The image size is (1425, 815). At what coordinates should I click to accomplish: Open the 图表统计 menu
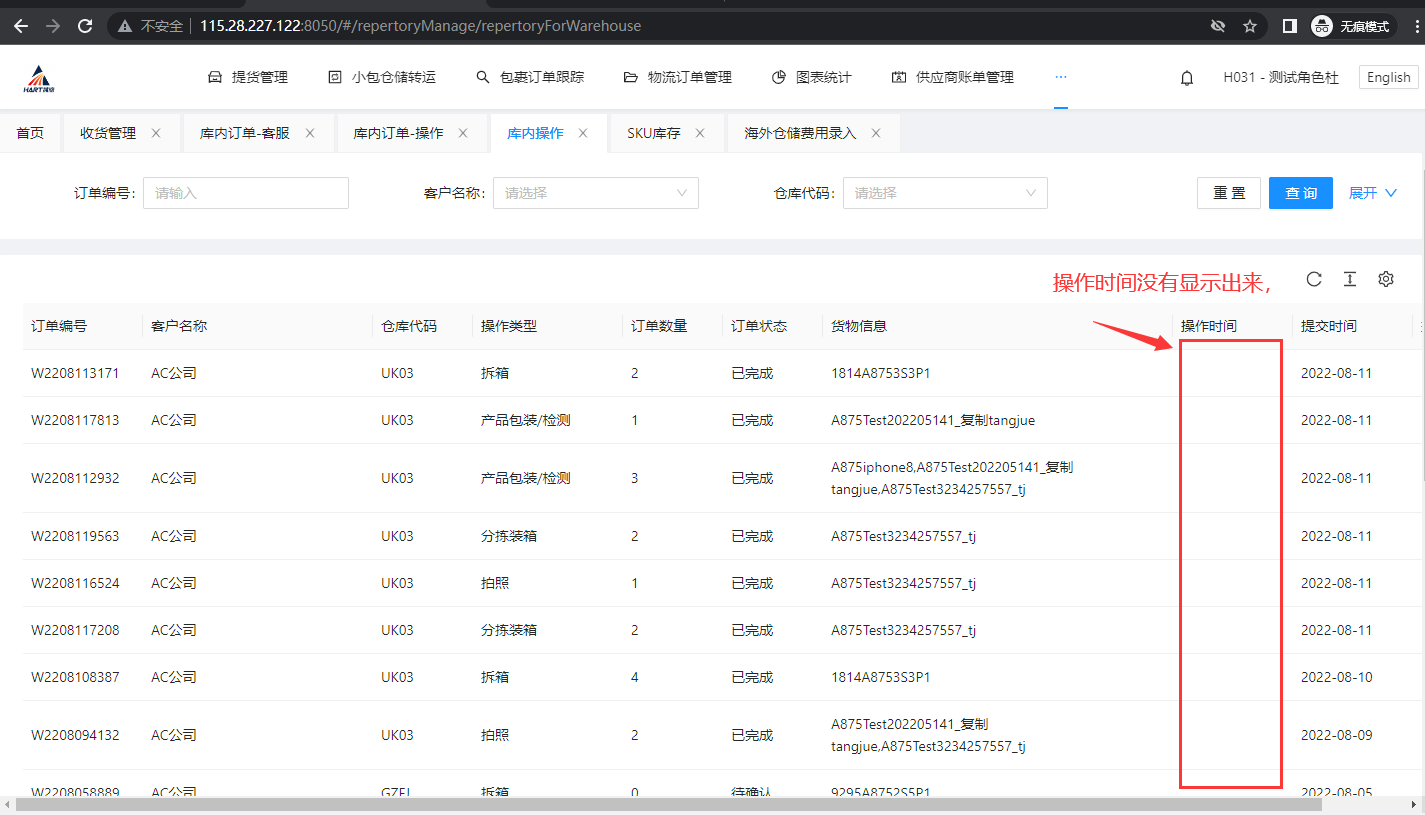pos(812,77)
